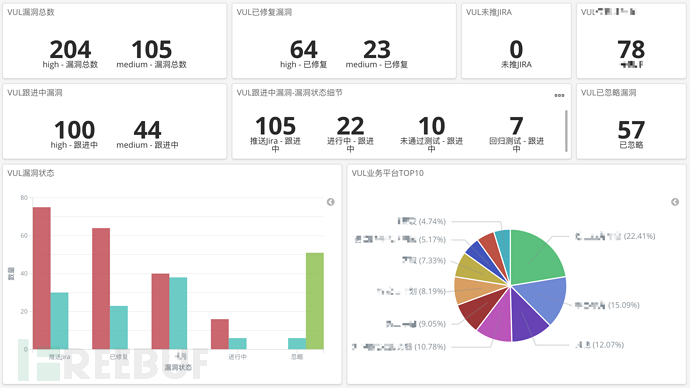Click 0 未推JIRA metric
The width and height of the screenshot is (690, 388).
tap(516, 55)
